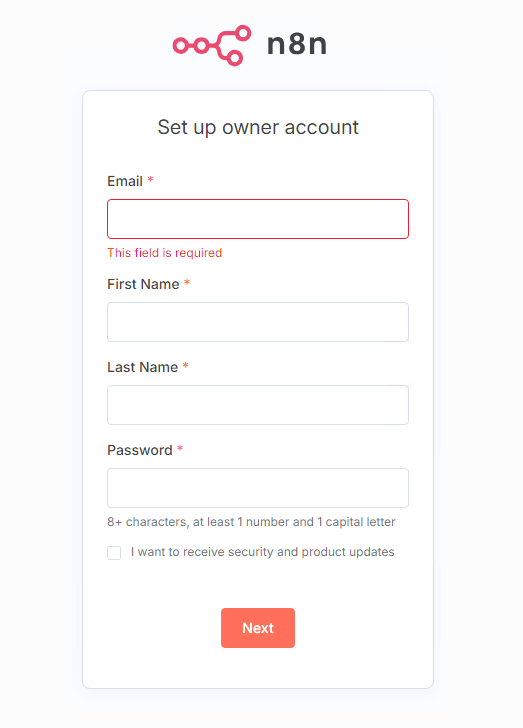Click the red asterisk beside Password

click(x=180, y=448)
